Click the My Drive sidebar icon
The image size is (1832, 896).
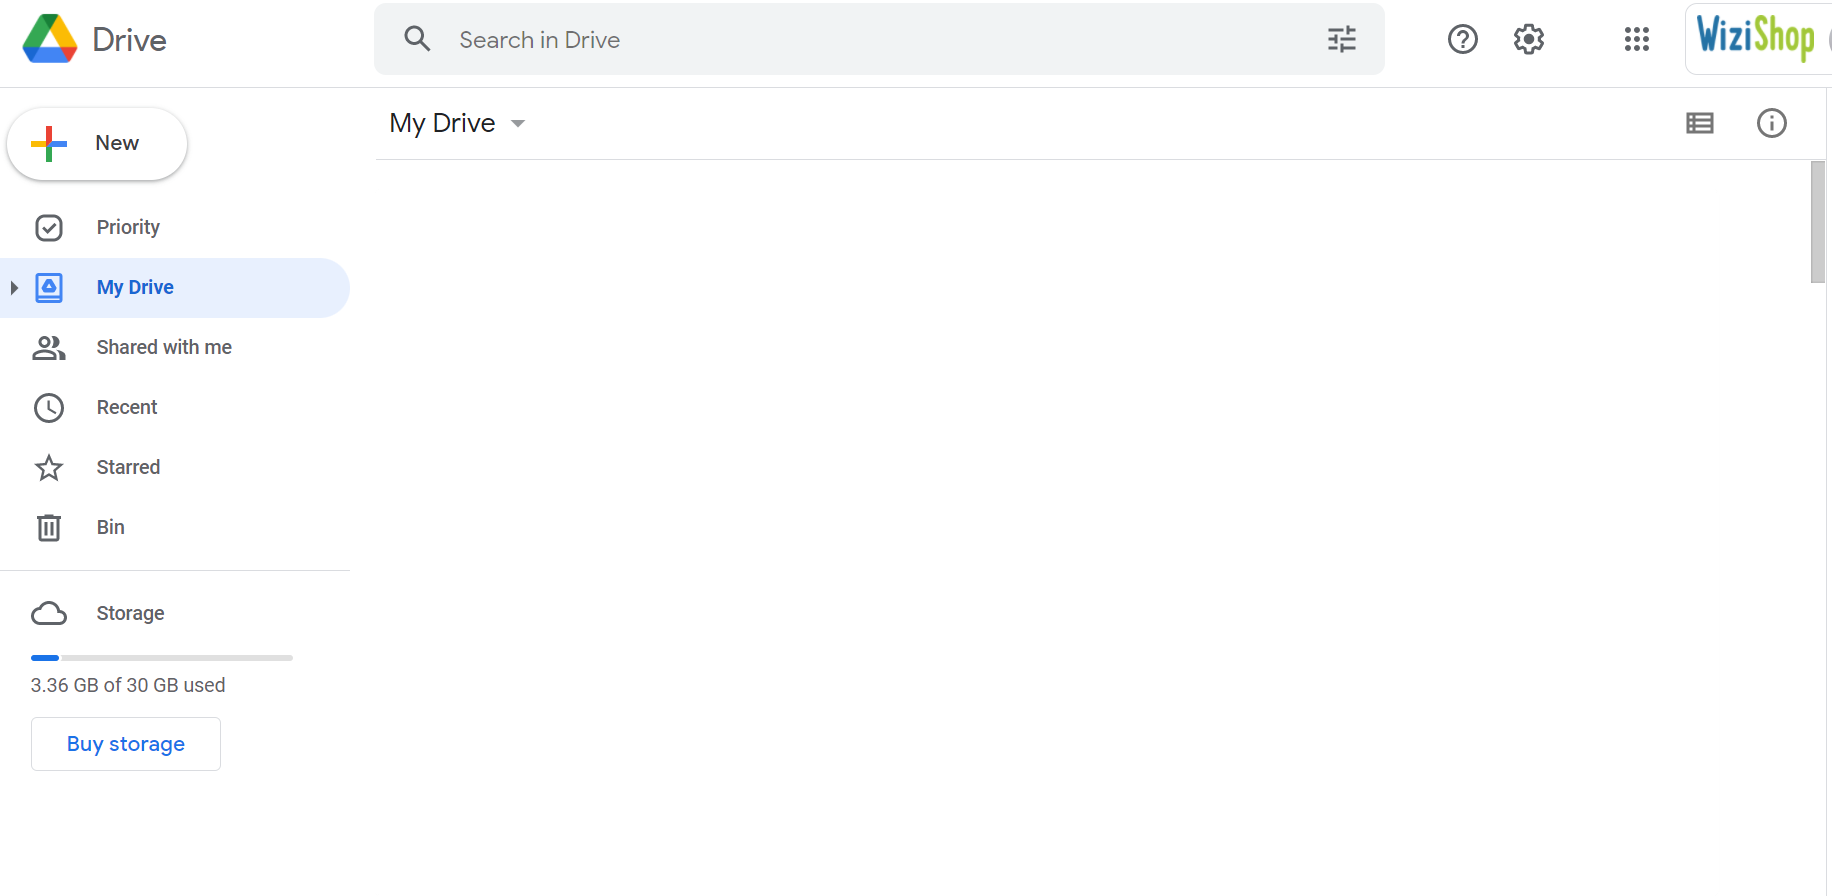click(x=49, y=288)
